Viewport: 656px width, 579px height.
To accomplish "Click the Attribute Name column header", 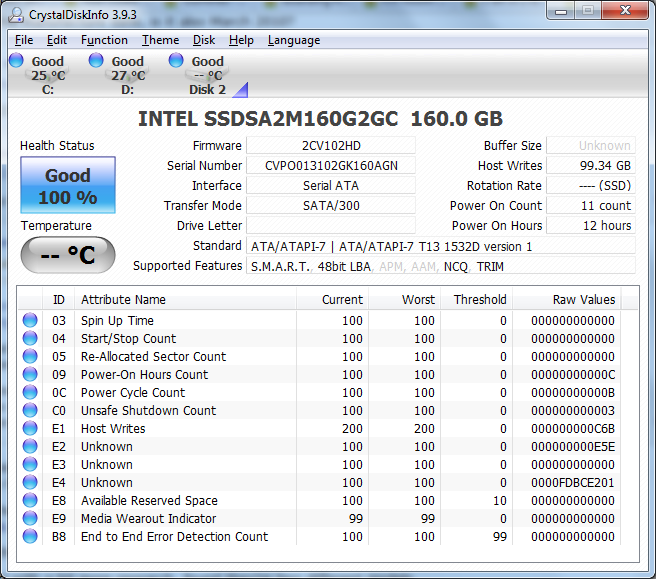I will pyautogui.click(x=185, y=300).
